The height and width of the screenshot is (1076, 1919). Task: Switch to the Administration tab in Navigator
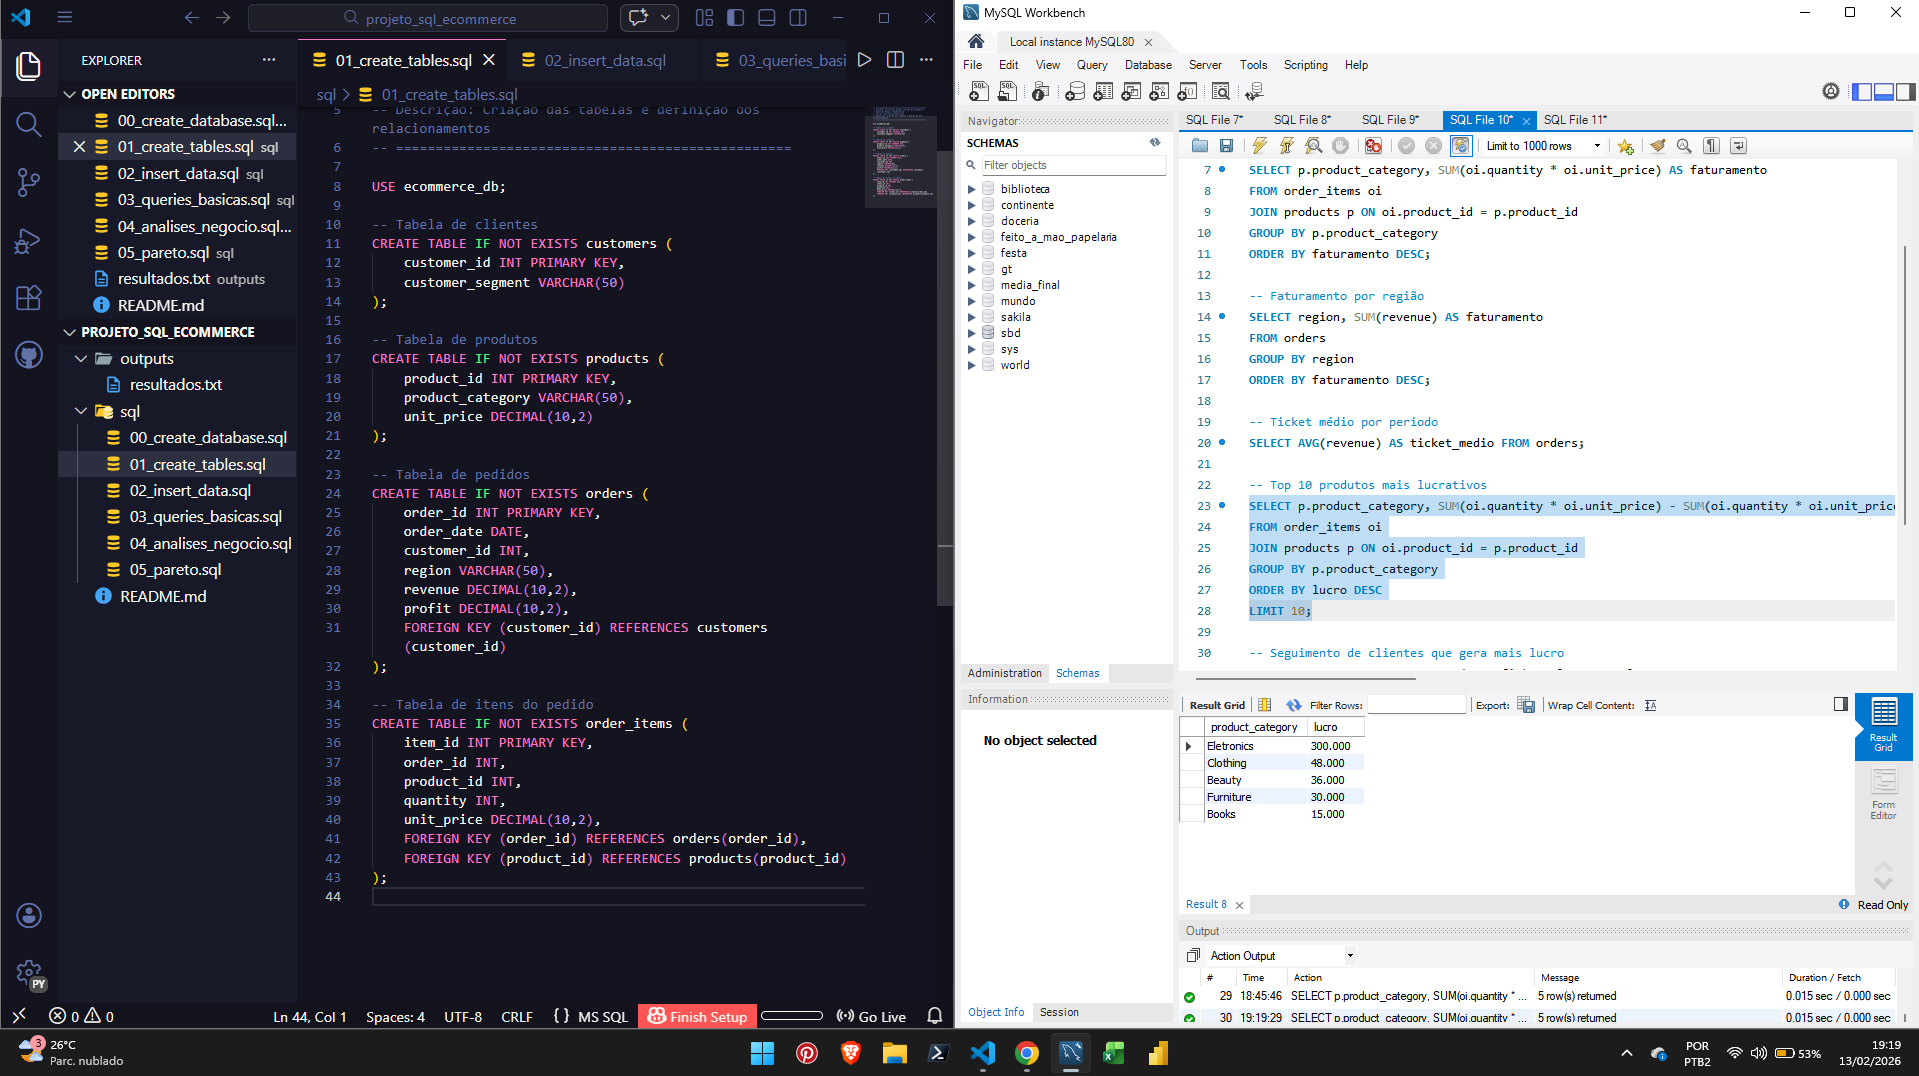[x=1003, y=673]
